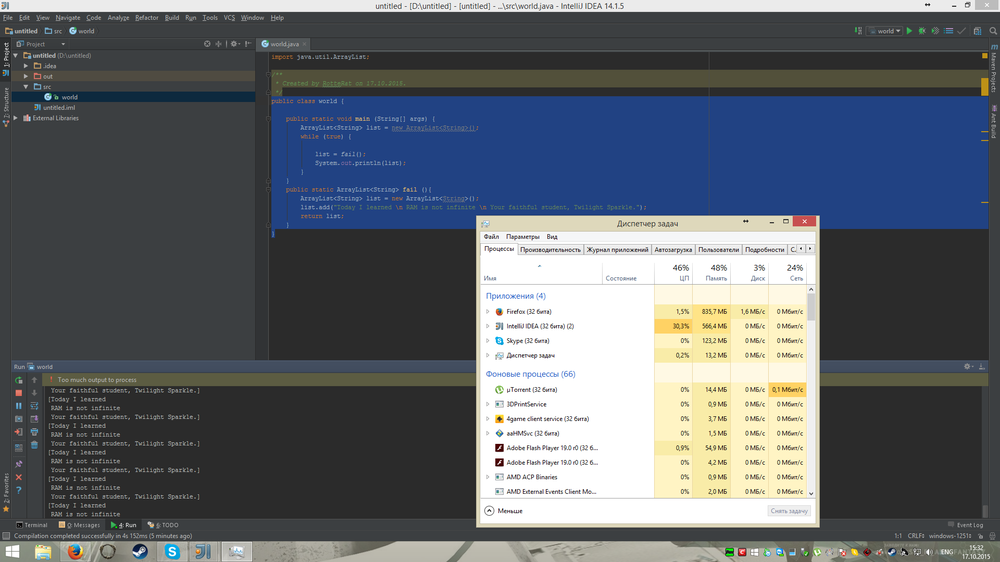
Task: Stop the running process with red square
Action: [18, 393]
